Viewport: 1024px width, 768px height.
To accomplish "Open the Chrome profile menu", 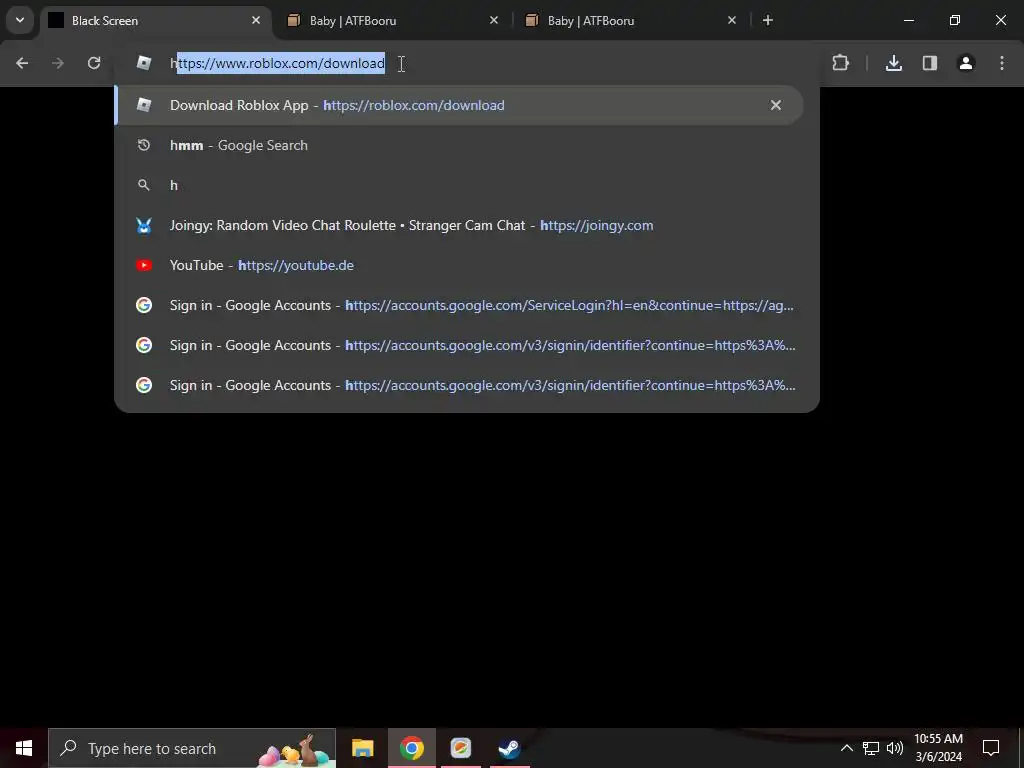I will point(966,63).
